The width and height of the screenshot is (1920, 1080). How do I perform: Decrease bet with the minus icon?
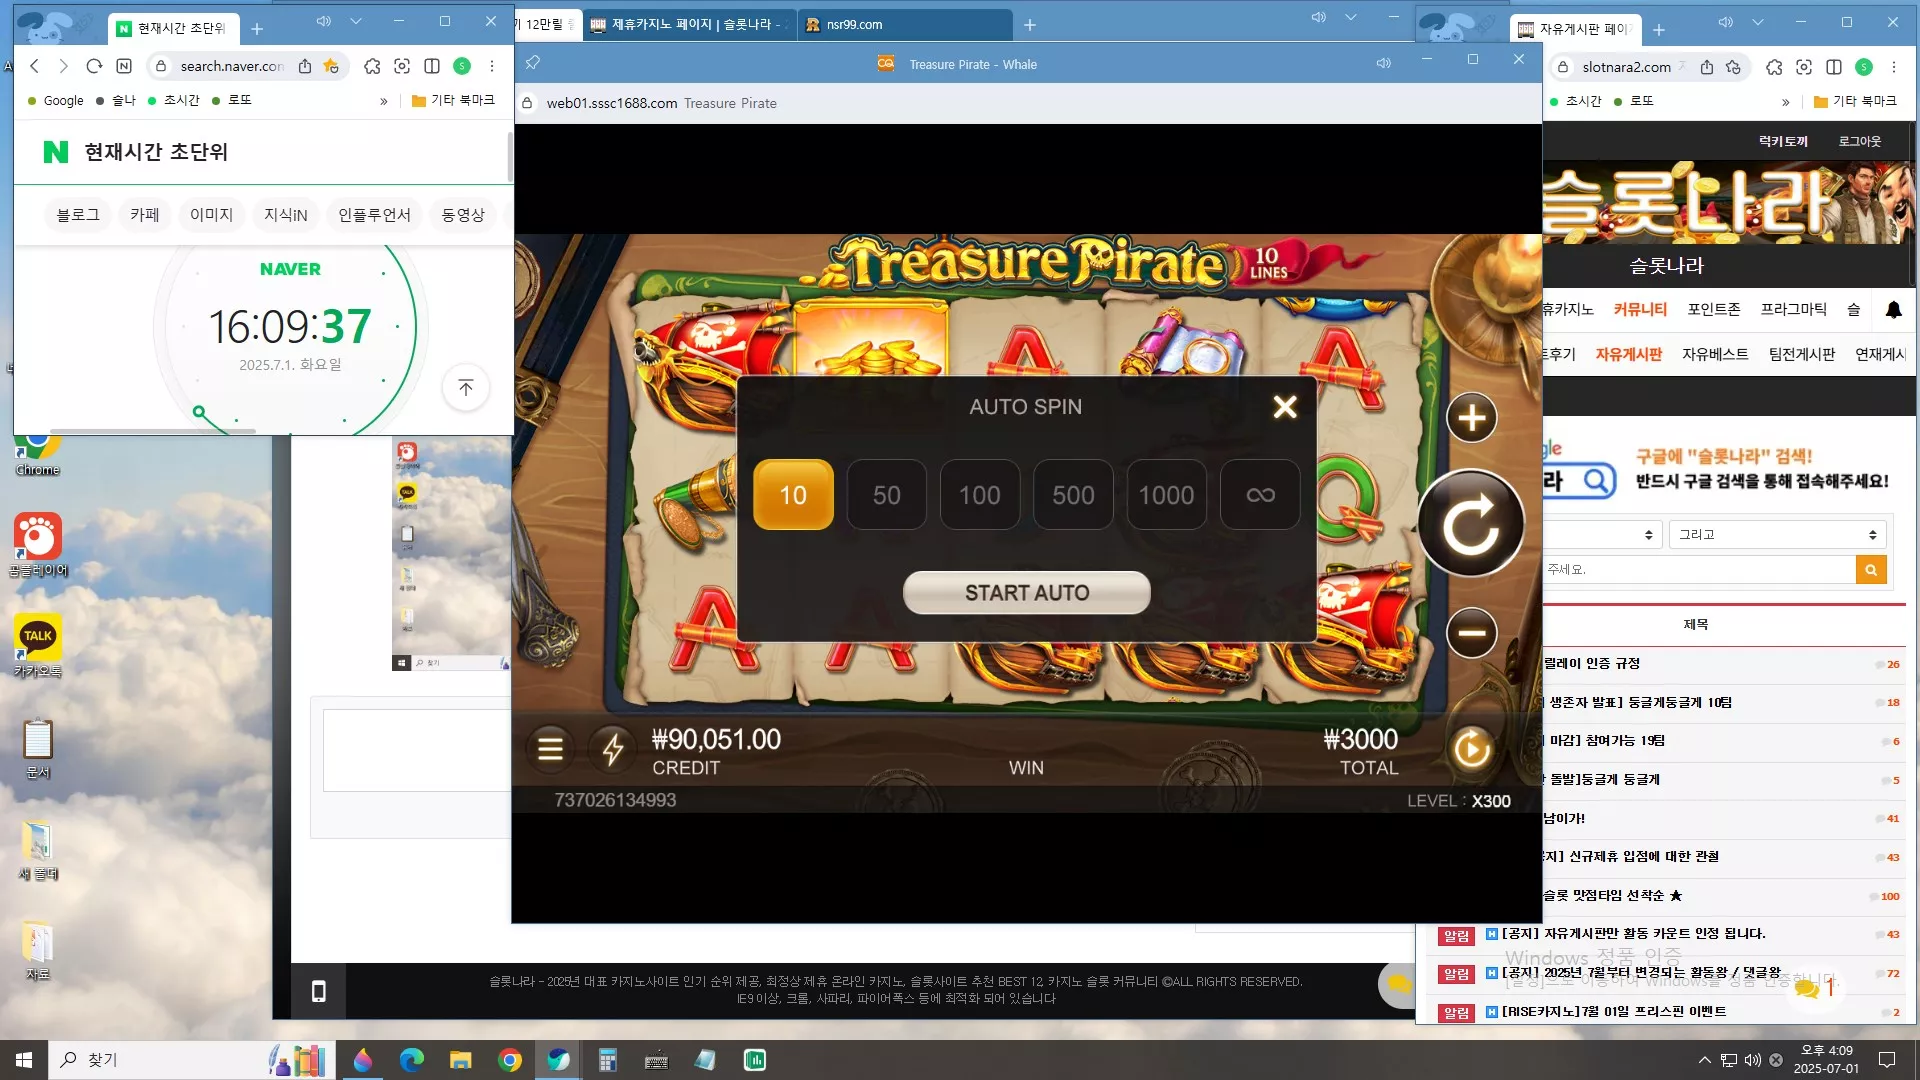1472,633
